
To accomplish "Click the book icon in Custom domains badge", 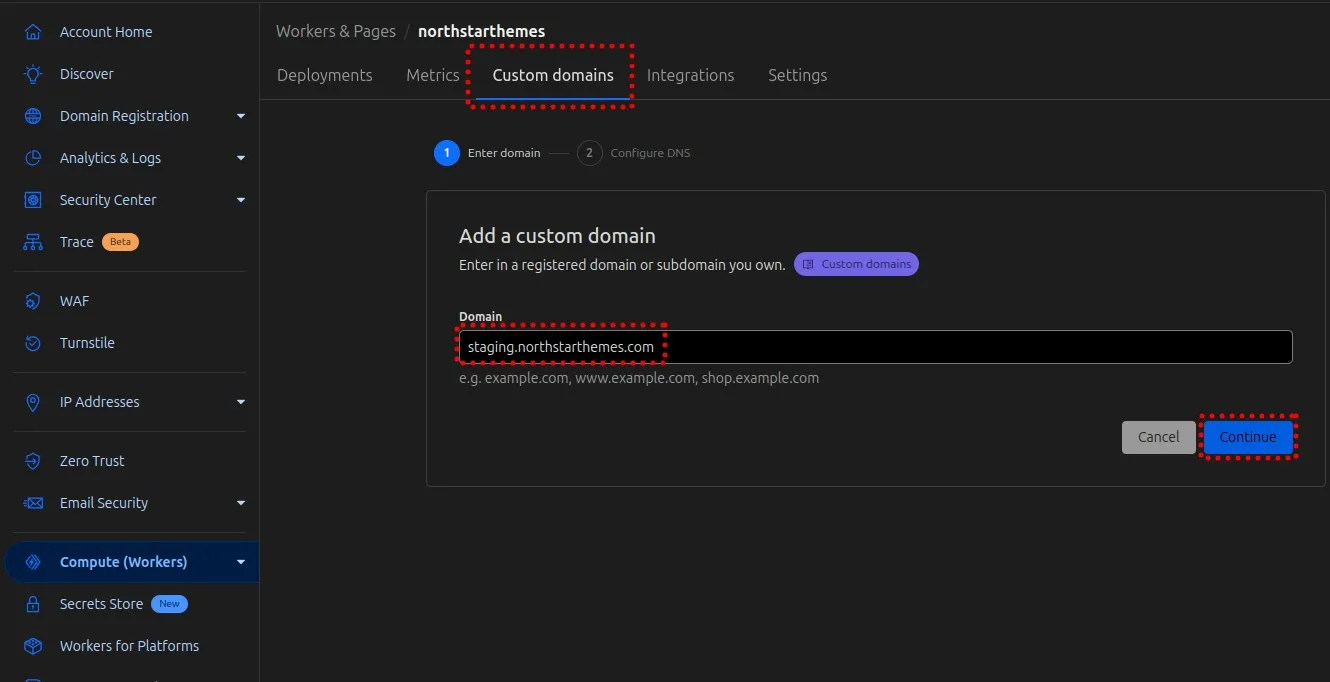I will pyautogui.click(x=808, y=264).
